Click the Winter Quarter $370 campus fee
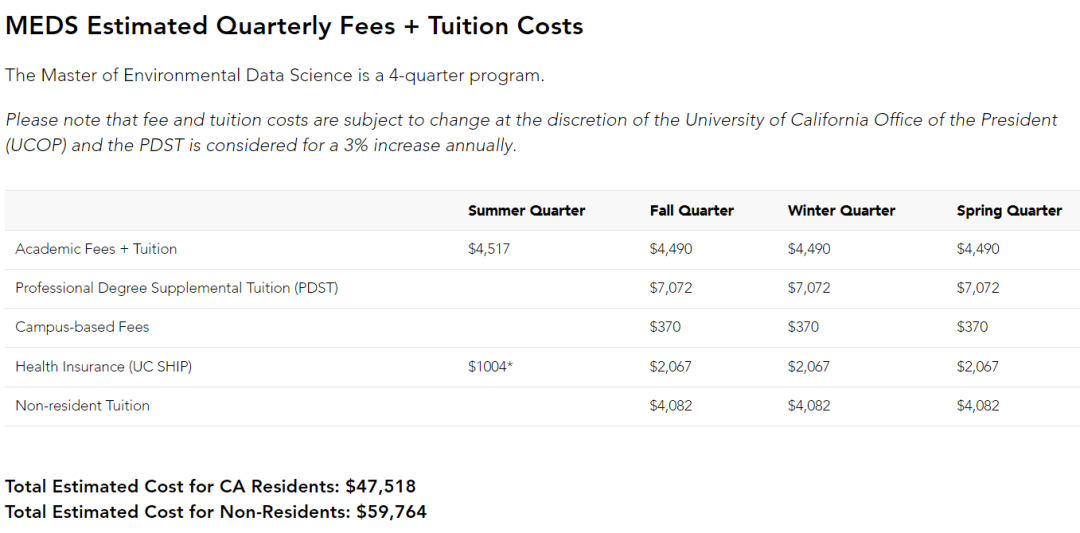The width and height of the screenshot is (1080, 533). click(x=803, y=327)
